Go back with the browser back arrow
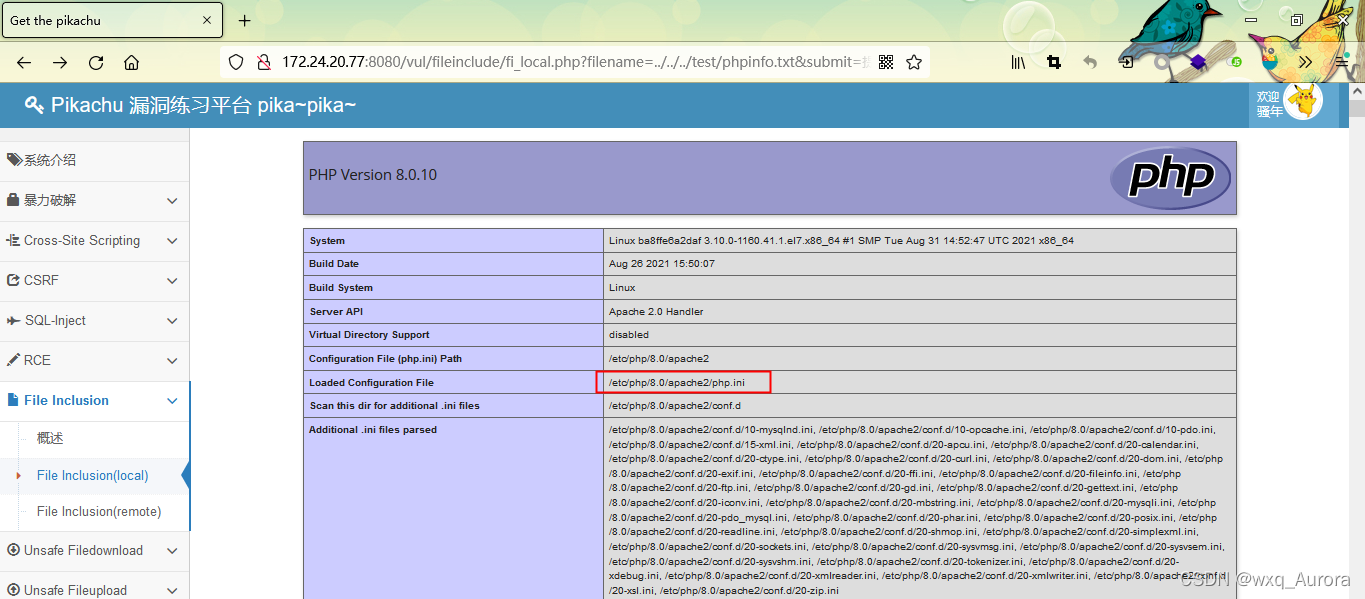1365x599 pixels. [24, 62]
